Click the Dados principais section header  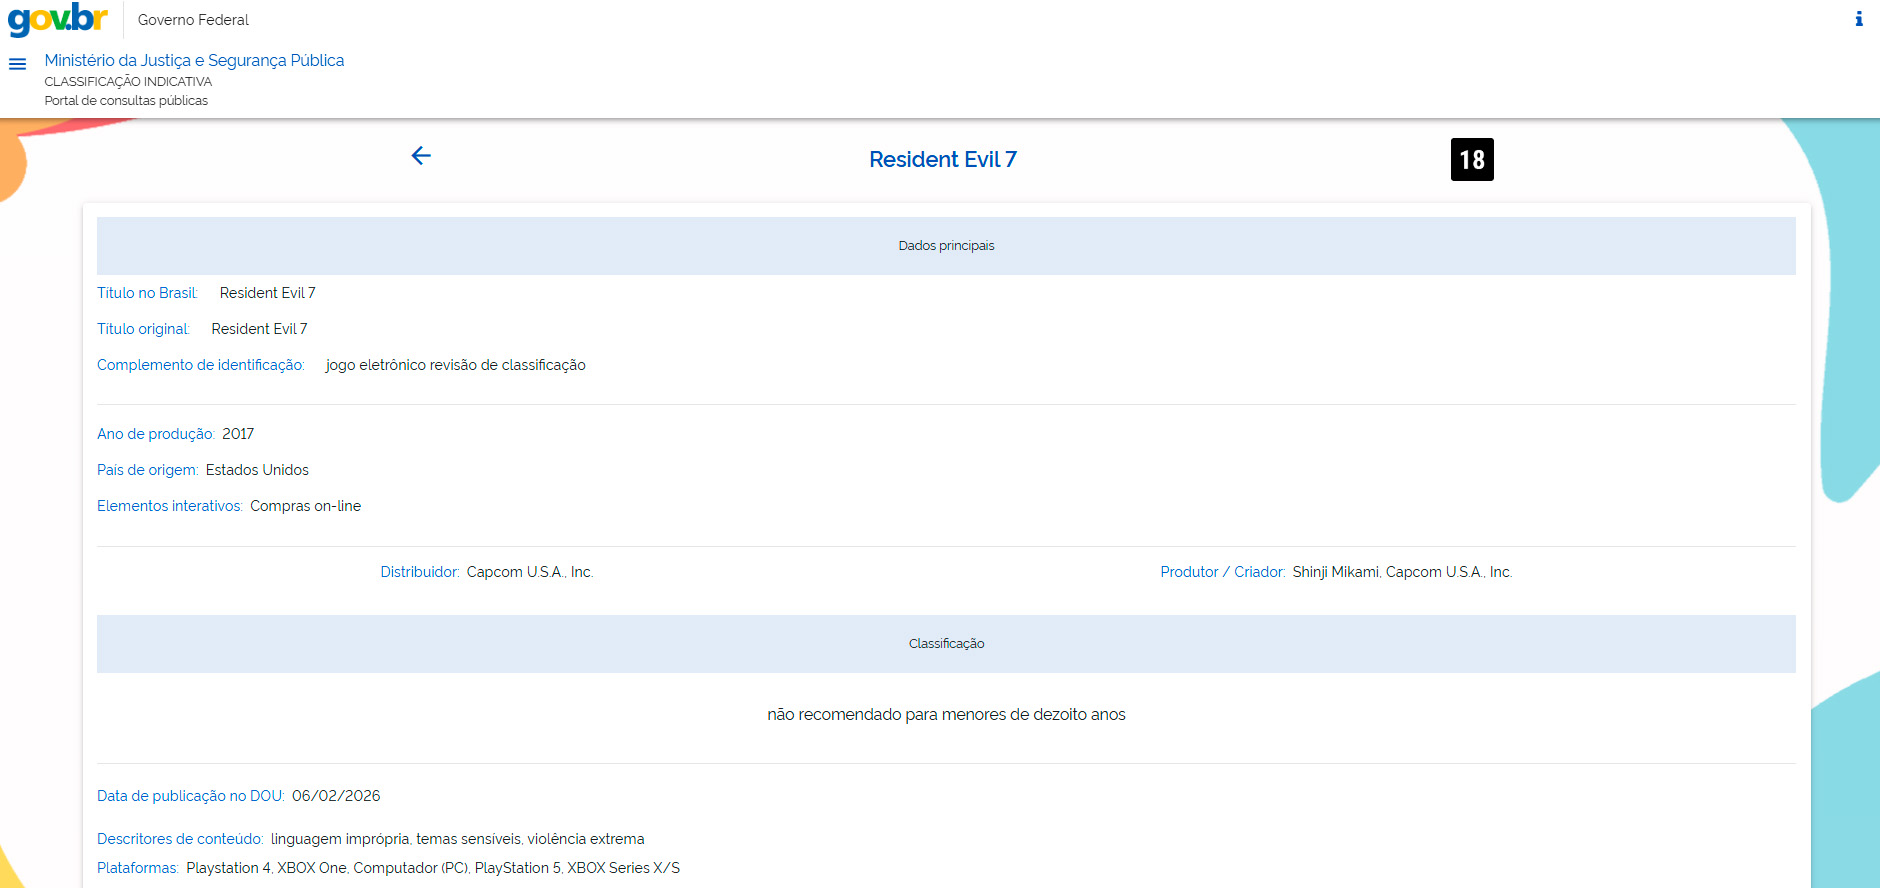click(x=946, y=246)
